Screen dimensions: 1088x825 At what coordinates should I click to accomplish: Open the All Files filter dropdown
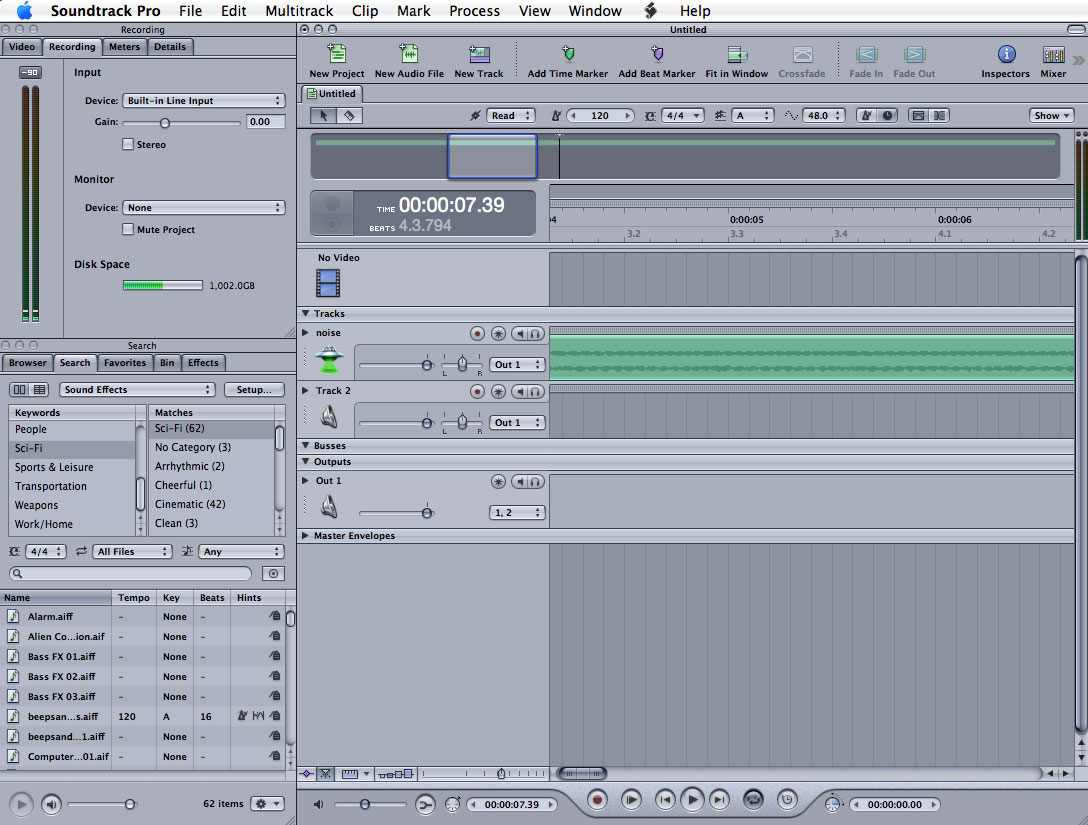coord(132,552)
